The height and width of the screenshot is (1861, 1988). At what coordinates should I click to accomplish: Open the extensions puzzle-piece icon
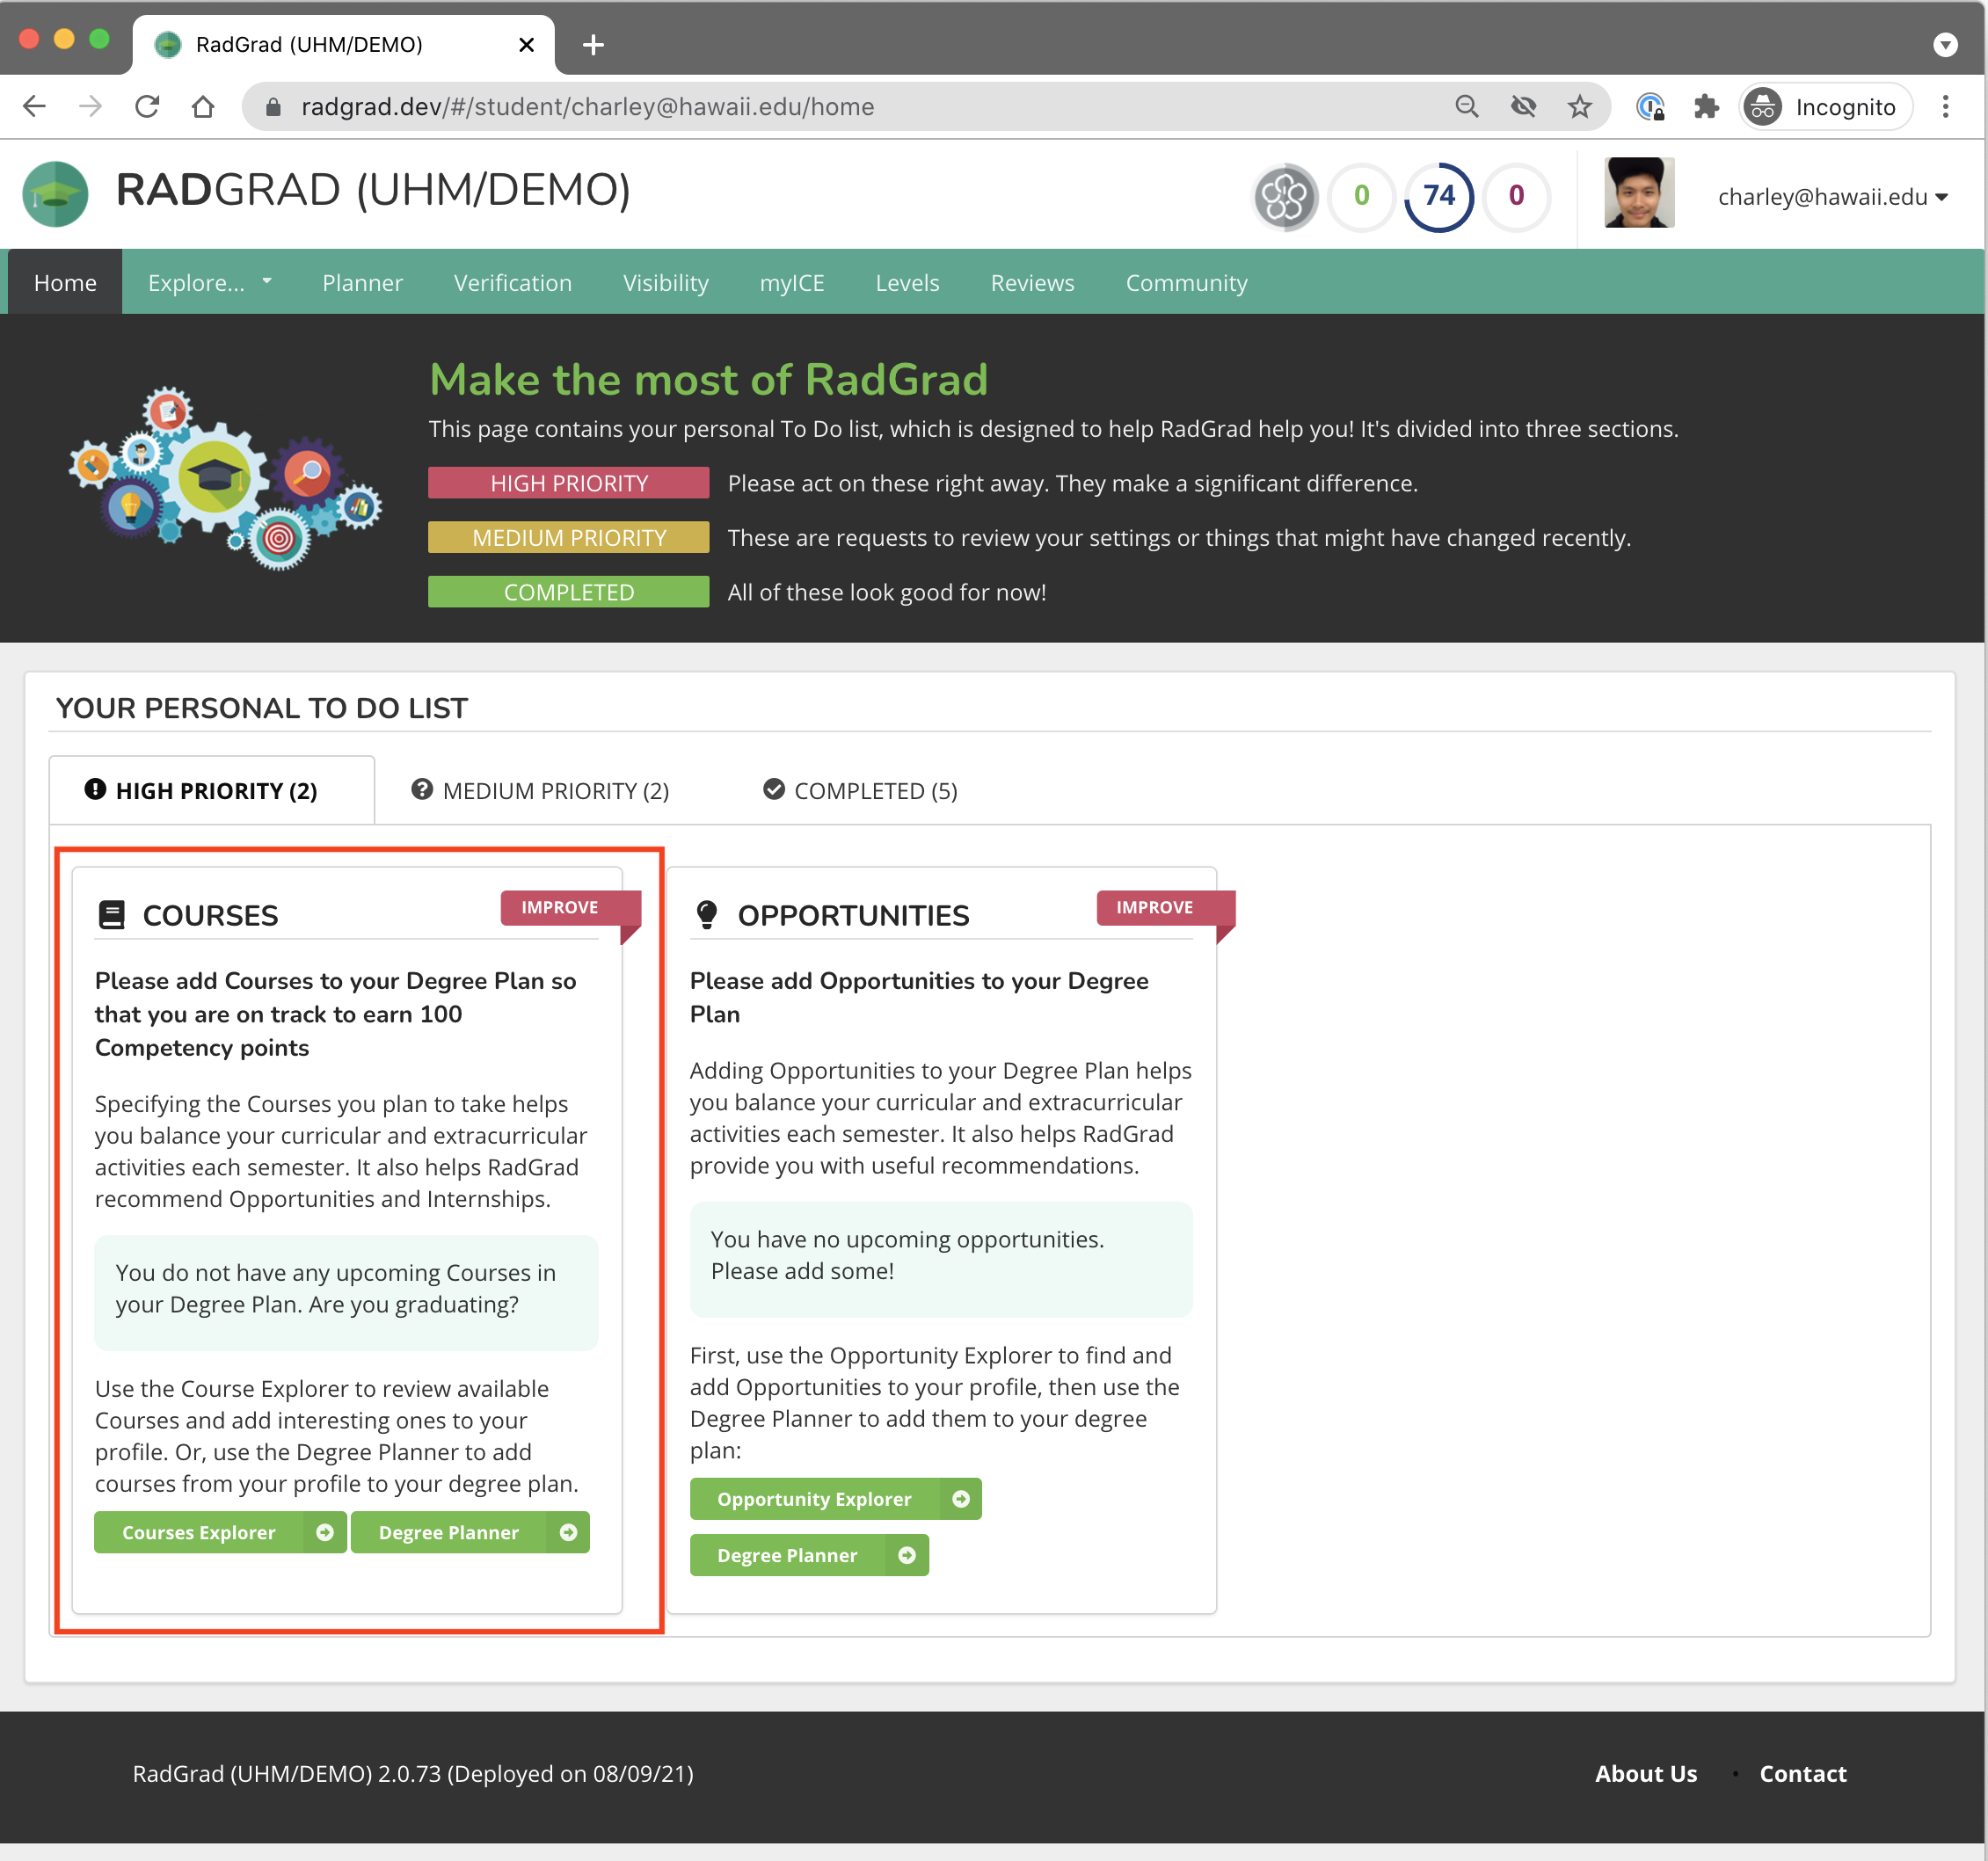point(1705,106)
